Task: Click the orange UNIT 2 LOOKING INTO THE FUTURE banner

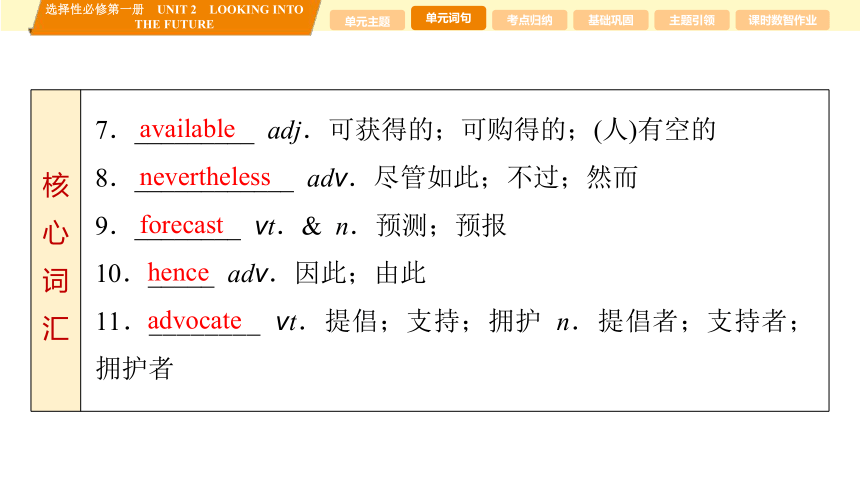Action: tap(174, 17)
